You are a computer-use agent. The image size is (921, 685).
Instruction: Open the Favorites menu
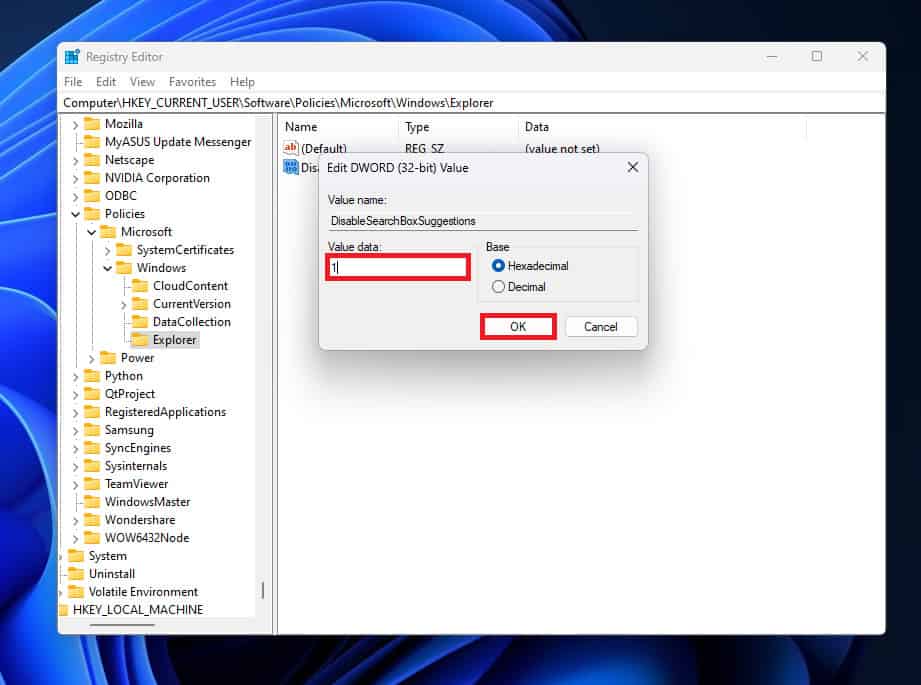192,82
